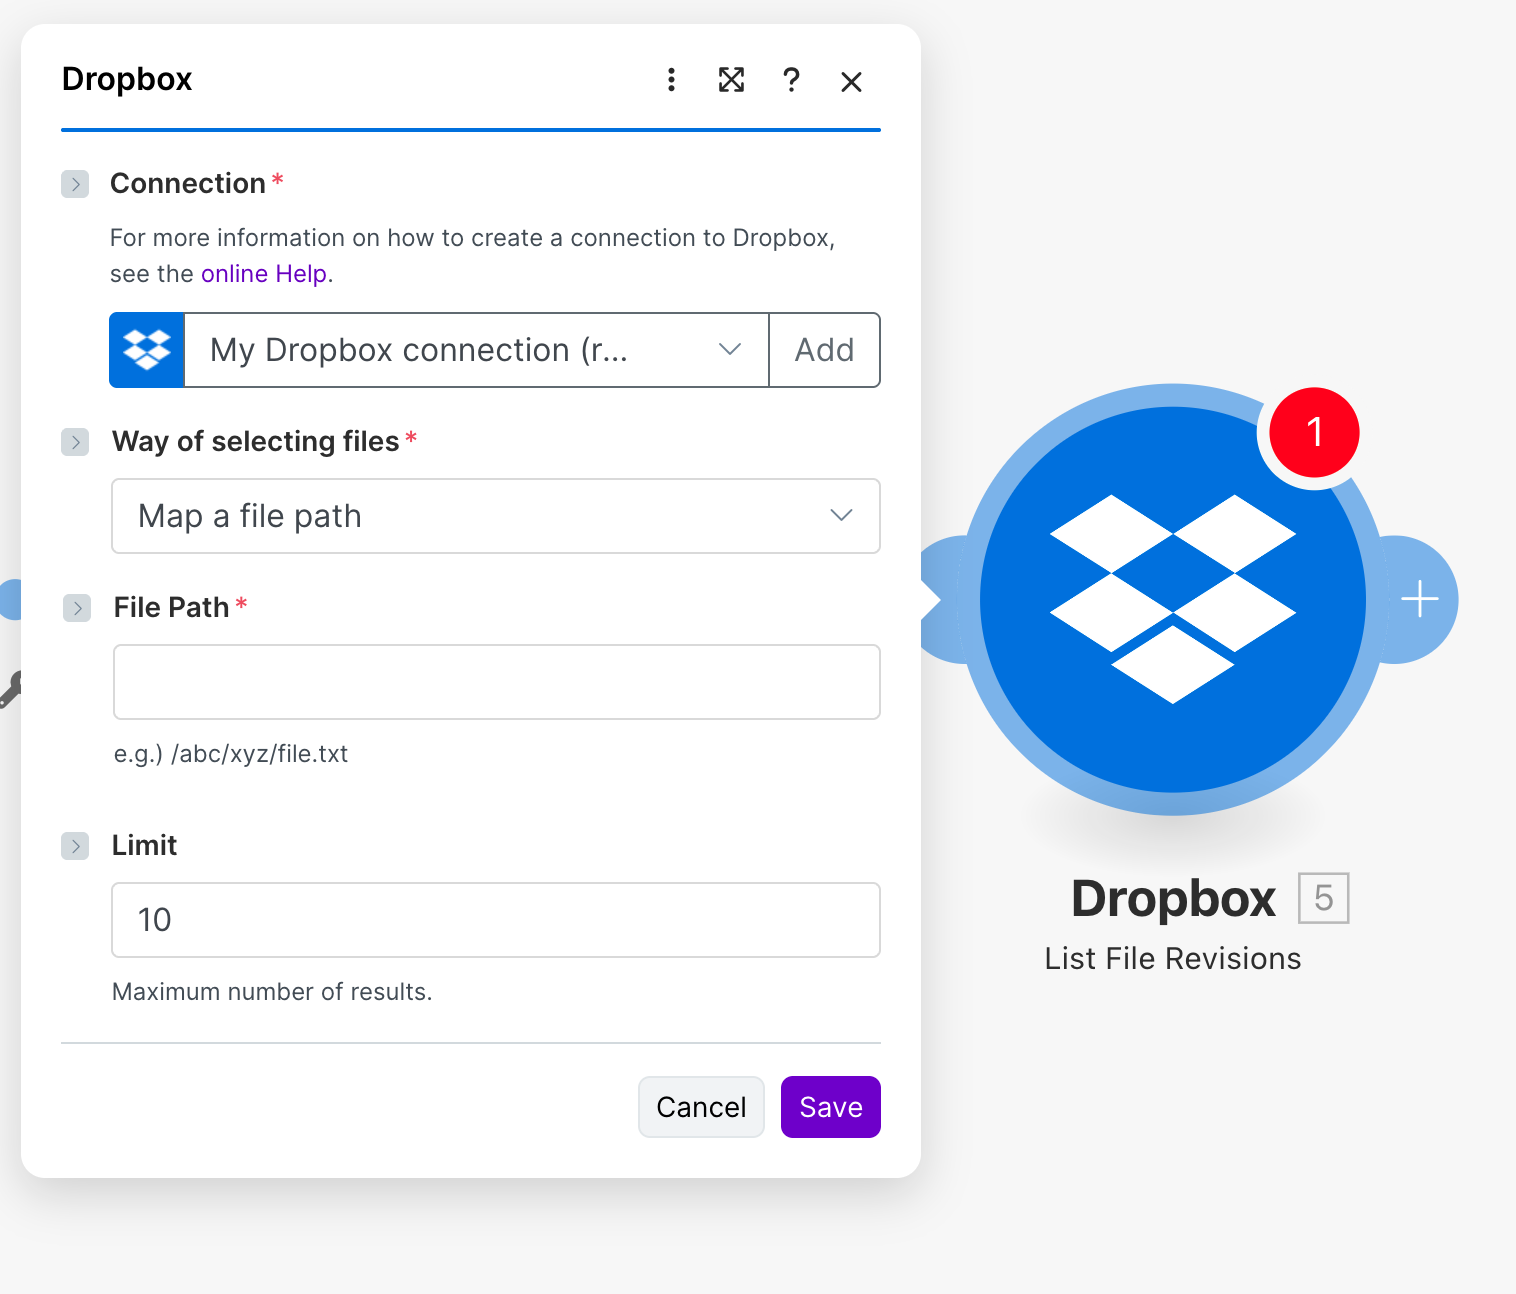The width and height of the screenshot is (1516, 1294).
Task: Click the Limit field containing 10
Action: point(496,920)
